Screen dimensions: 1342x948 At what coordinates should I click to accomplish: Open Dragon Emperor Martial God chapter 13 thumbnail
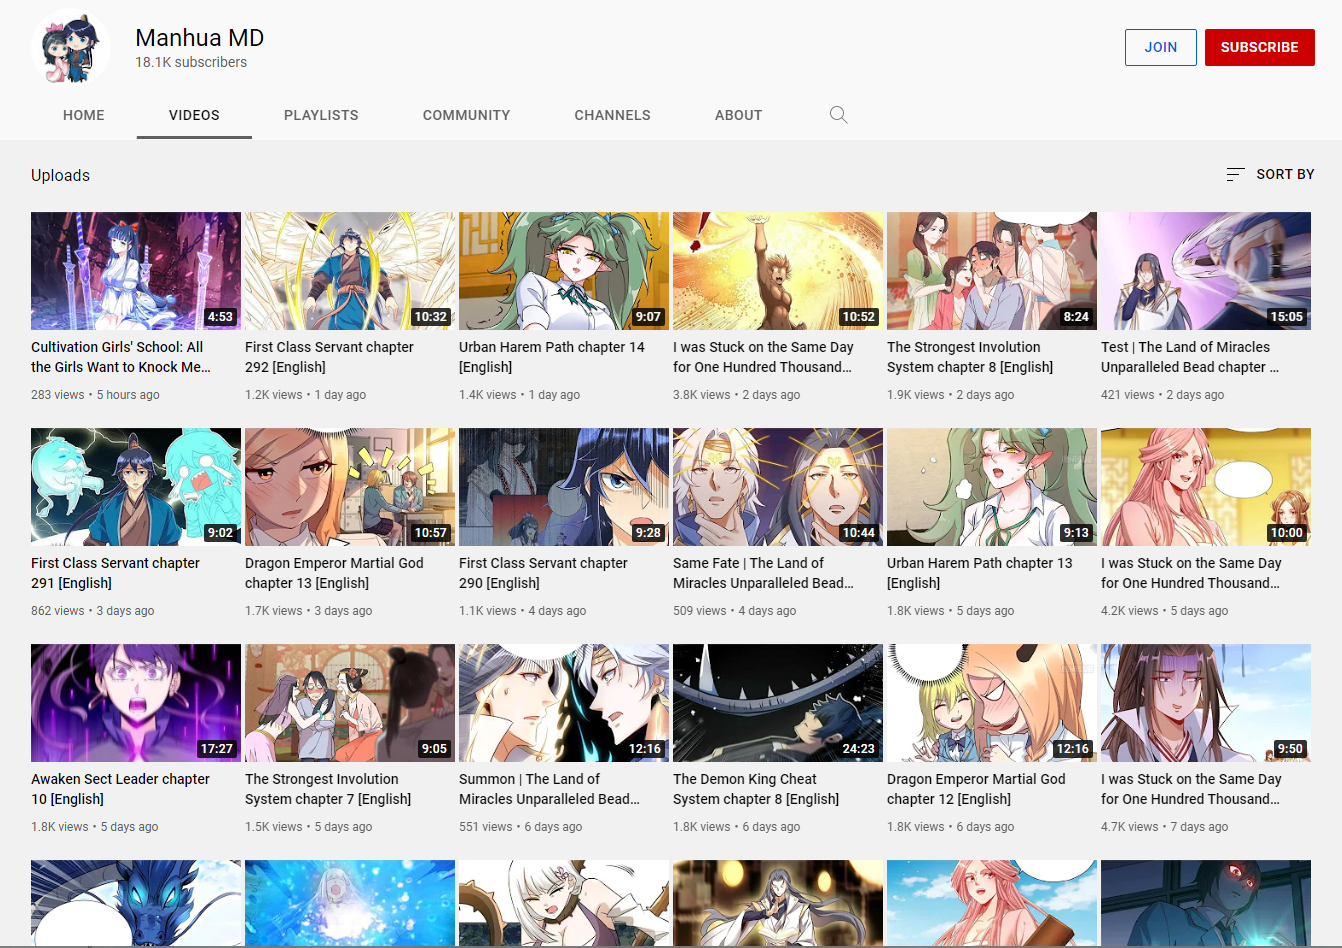tap(350, 487)
